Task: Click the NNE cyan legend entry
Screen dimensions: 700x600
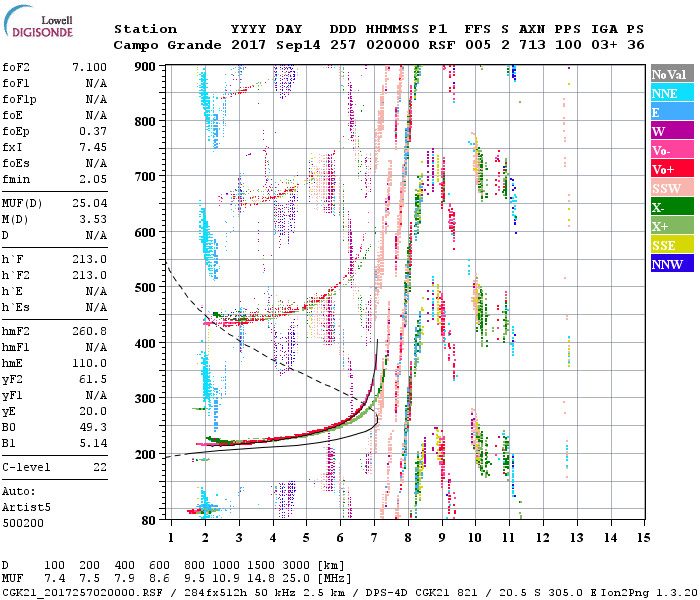Action: click(x=669, y=94)
